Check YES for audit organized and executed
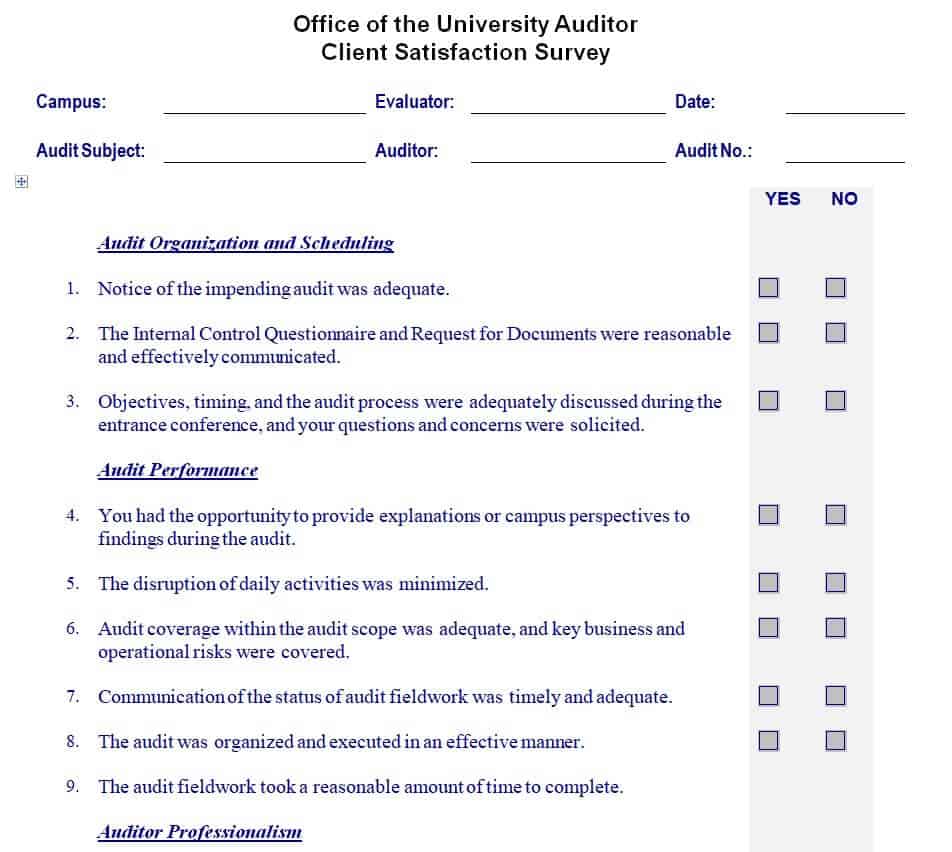The image size is (952, 852). 768,741
